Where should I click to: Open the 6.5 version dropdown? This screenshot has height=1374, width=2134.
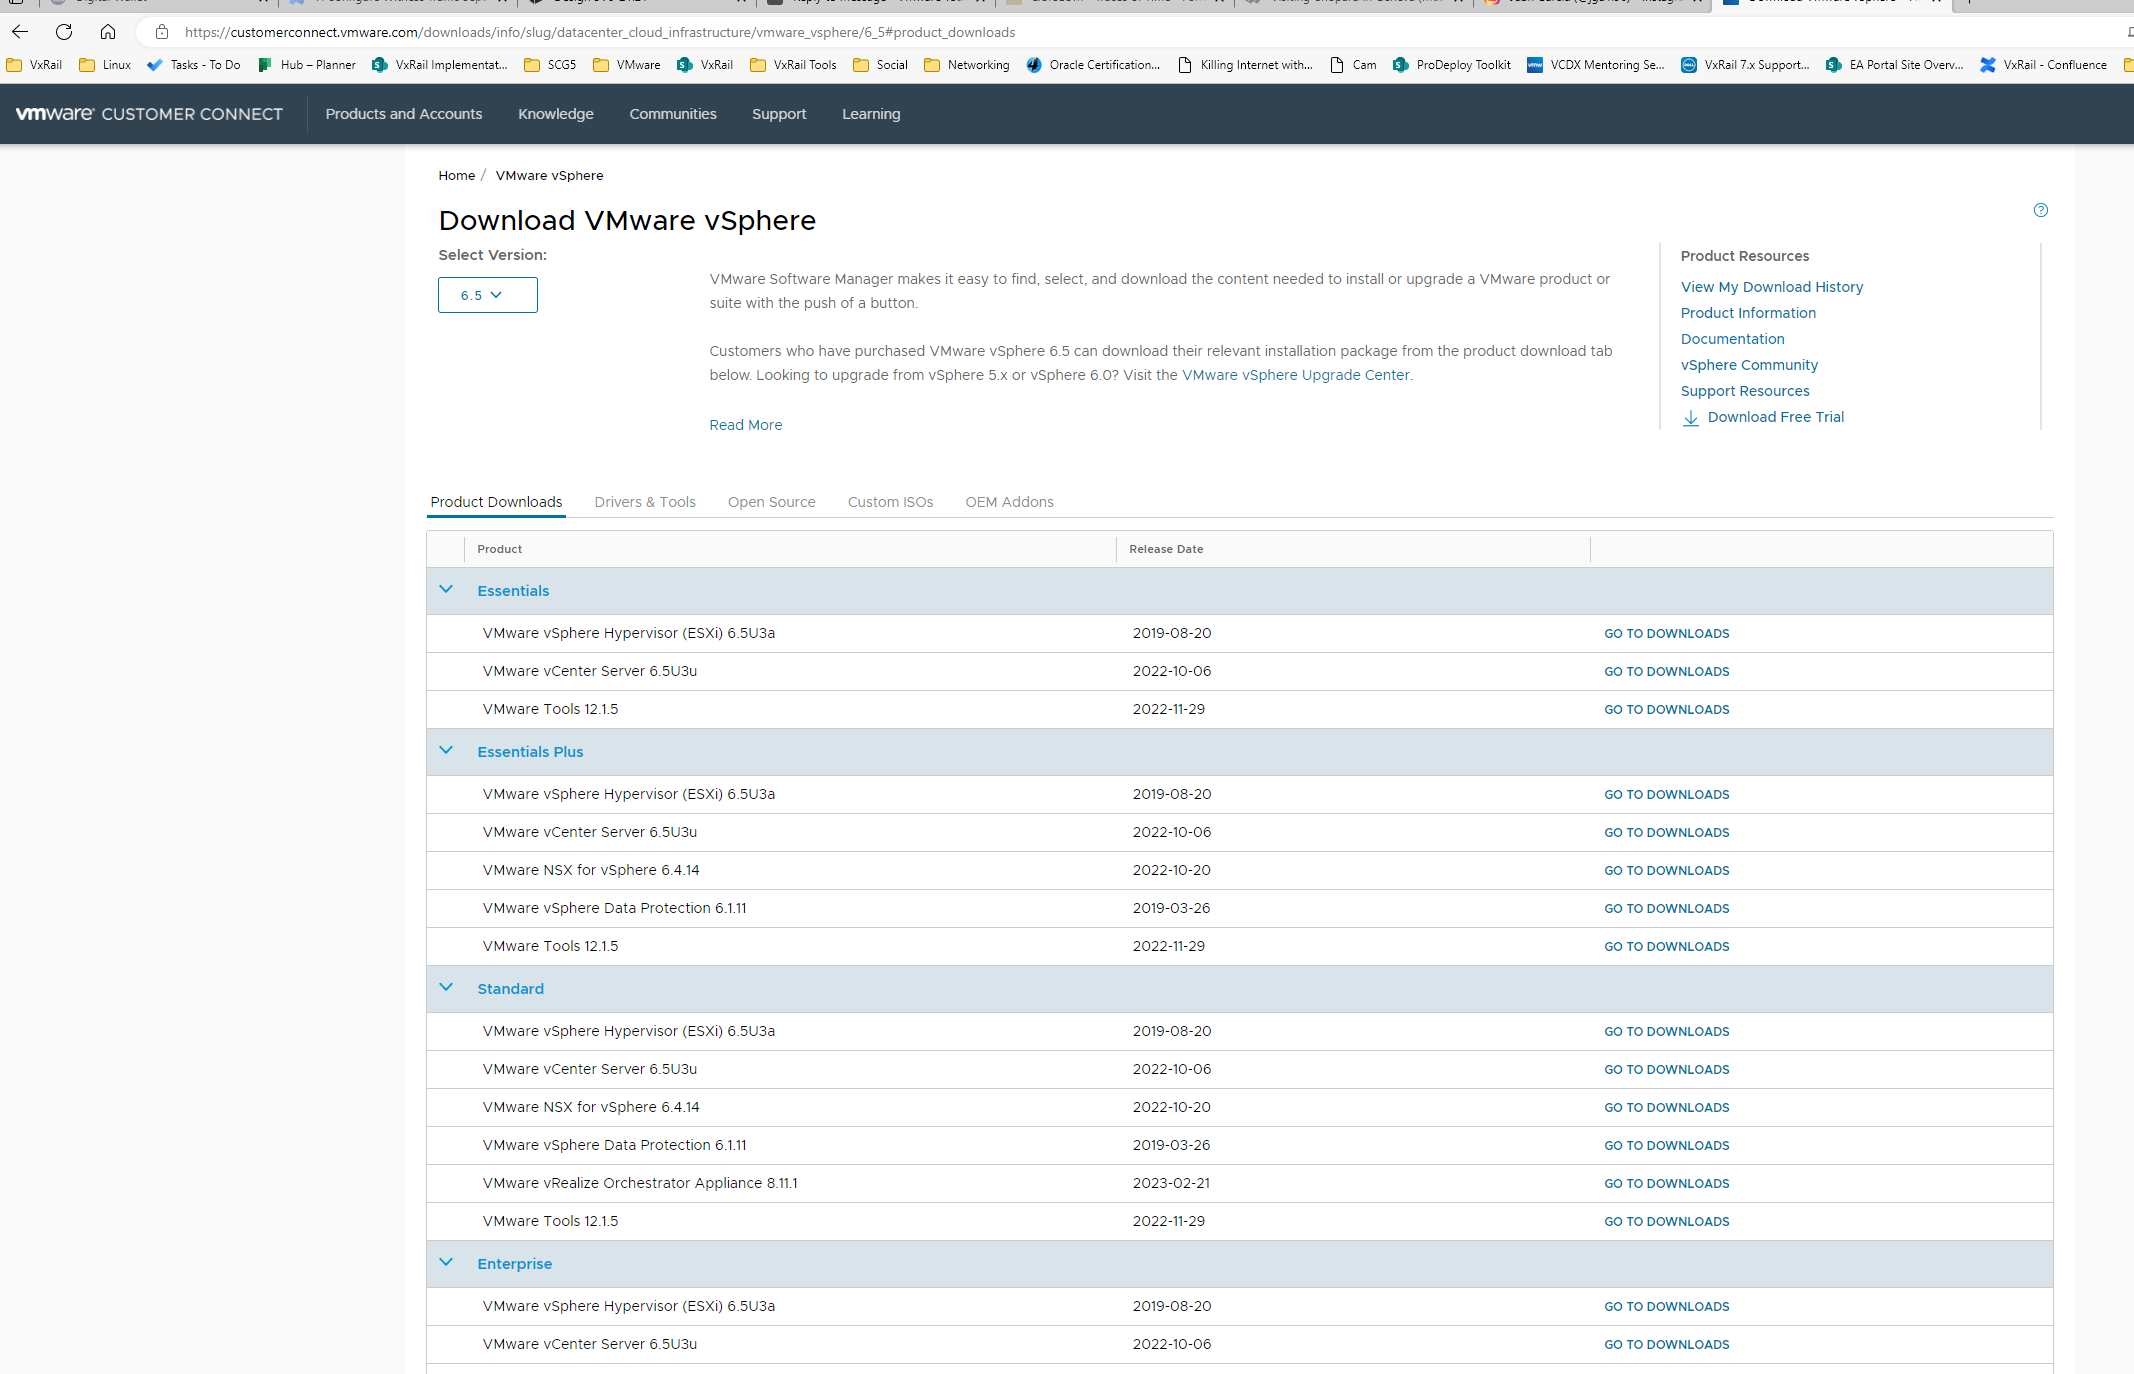coord(488,295)
